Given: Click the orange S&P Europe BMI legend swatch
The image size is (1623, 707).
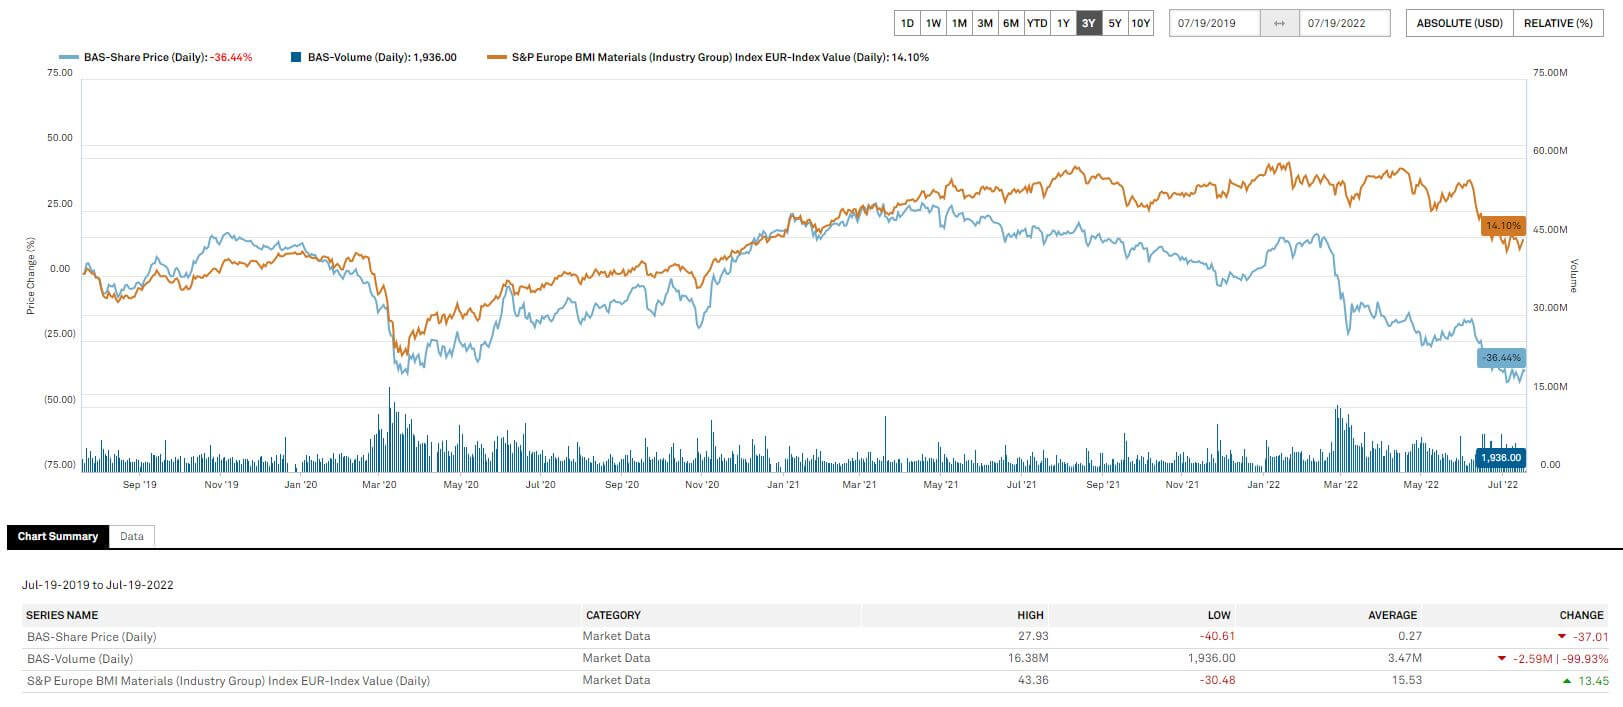Looking at the screenshot, I should (496, 57).
